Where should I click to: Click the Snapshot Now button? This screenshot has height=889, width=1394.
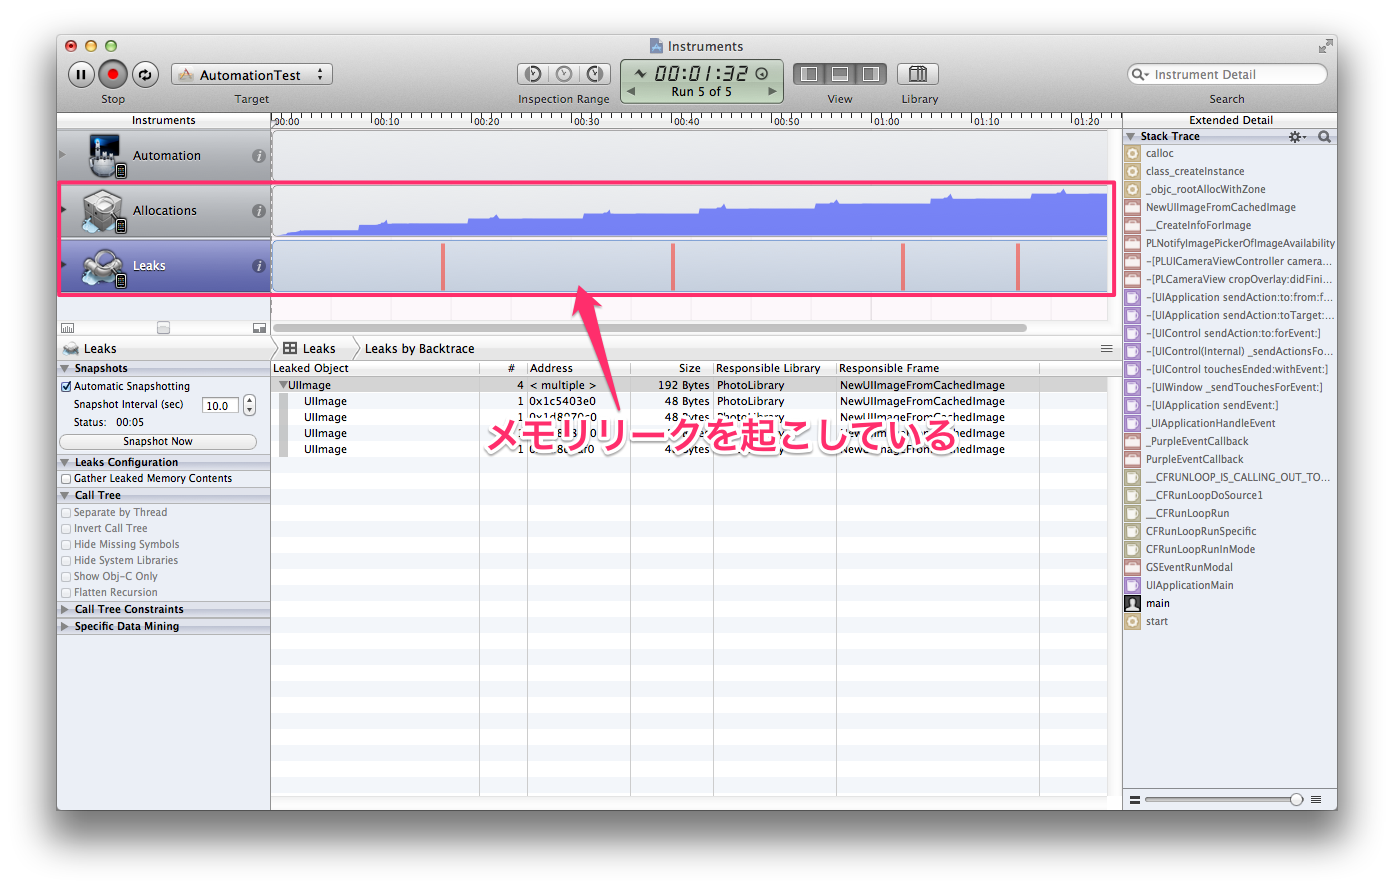click(x=159, y=441)
